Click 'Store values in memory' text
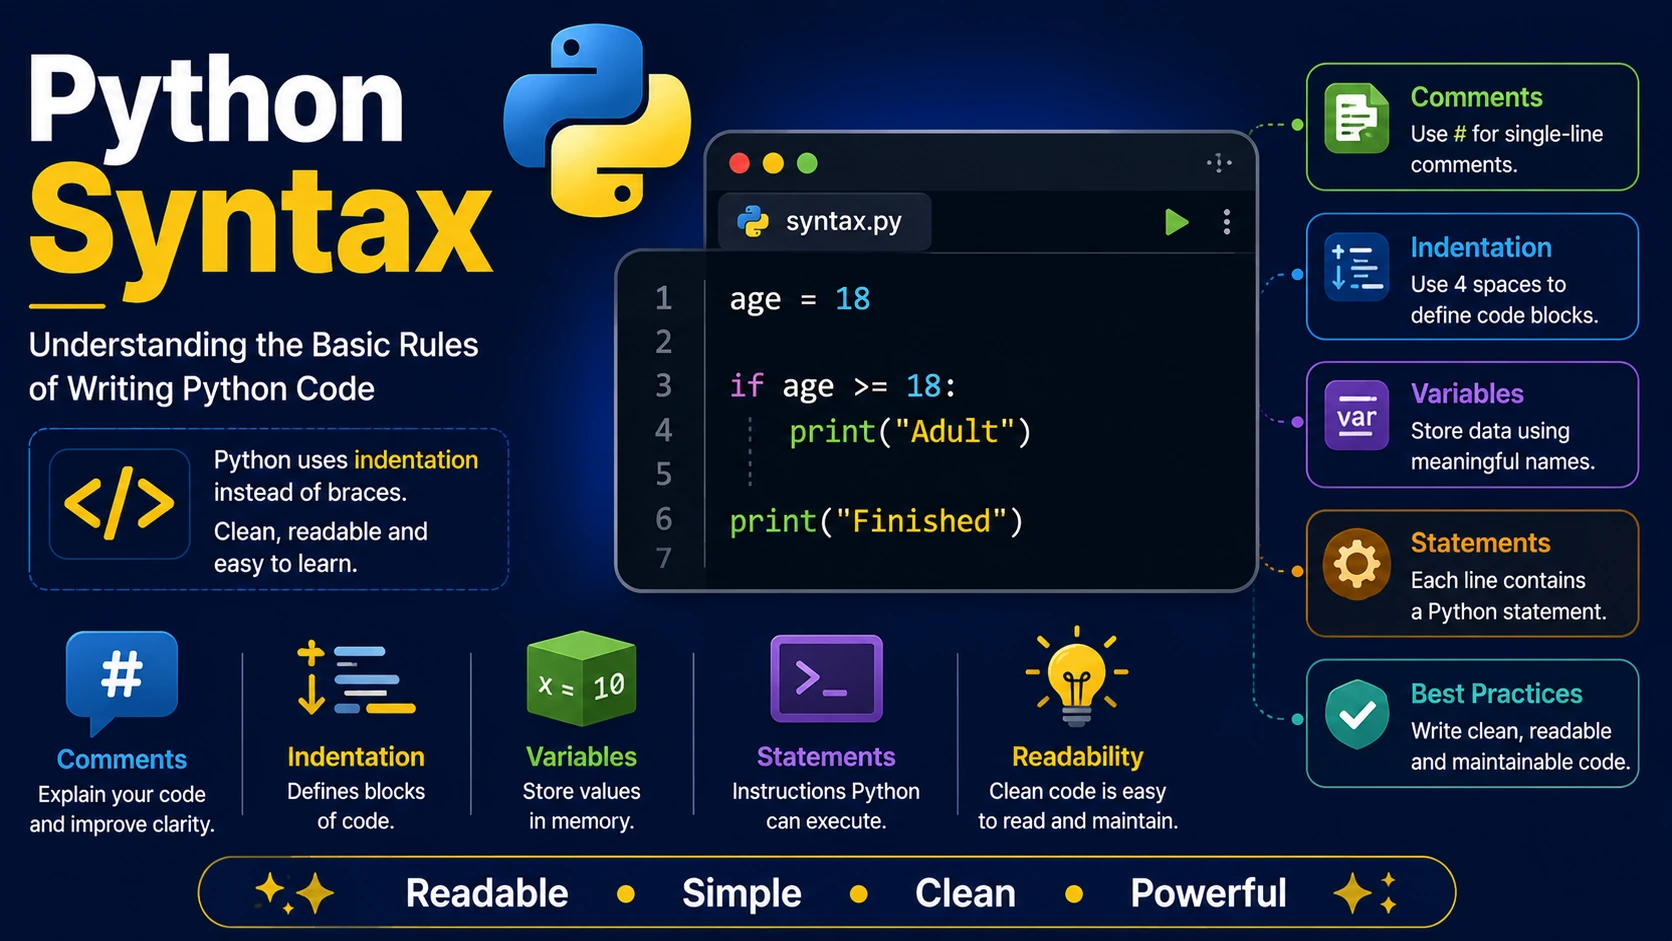 click(581, 806)
